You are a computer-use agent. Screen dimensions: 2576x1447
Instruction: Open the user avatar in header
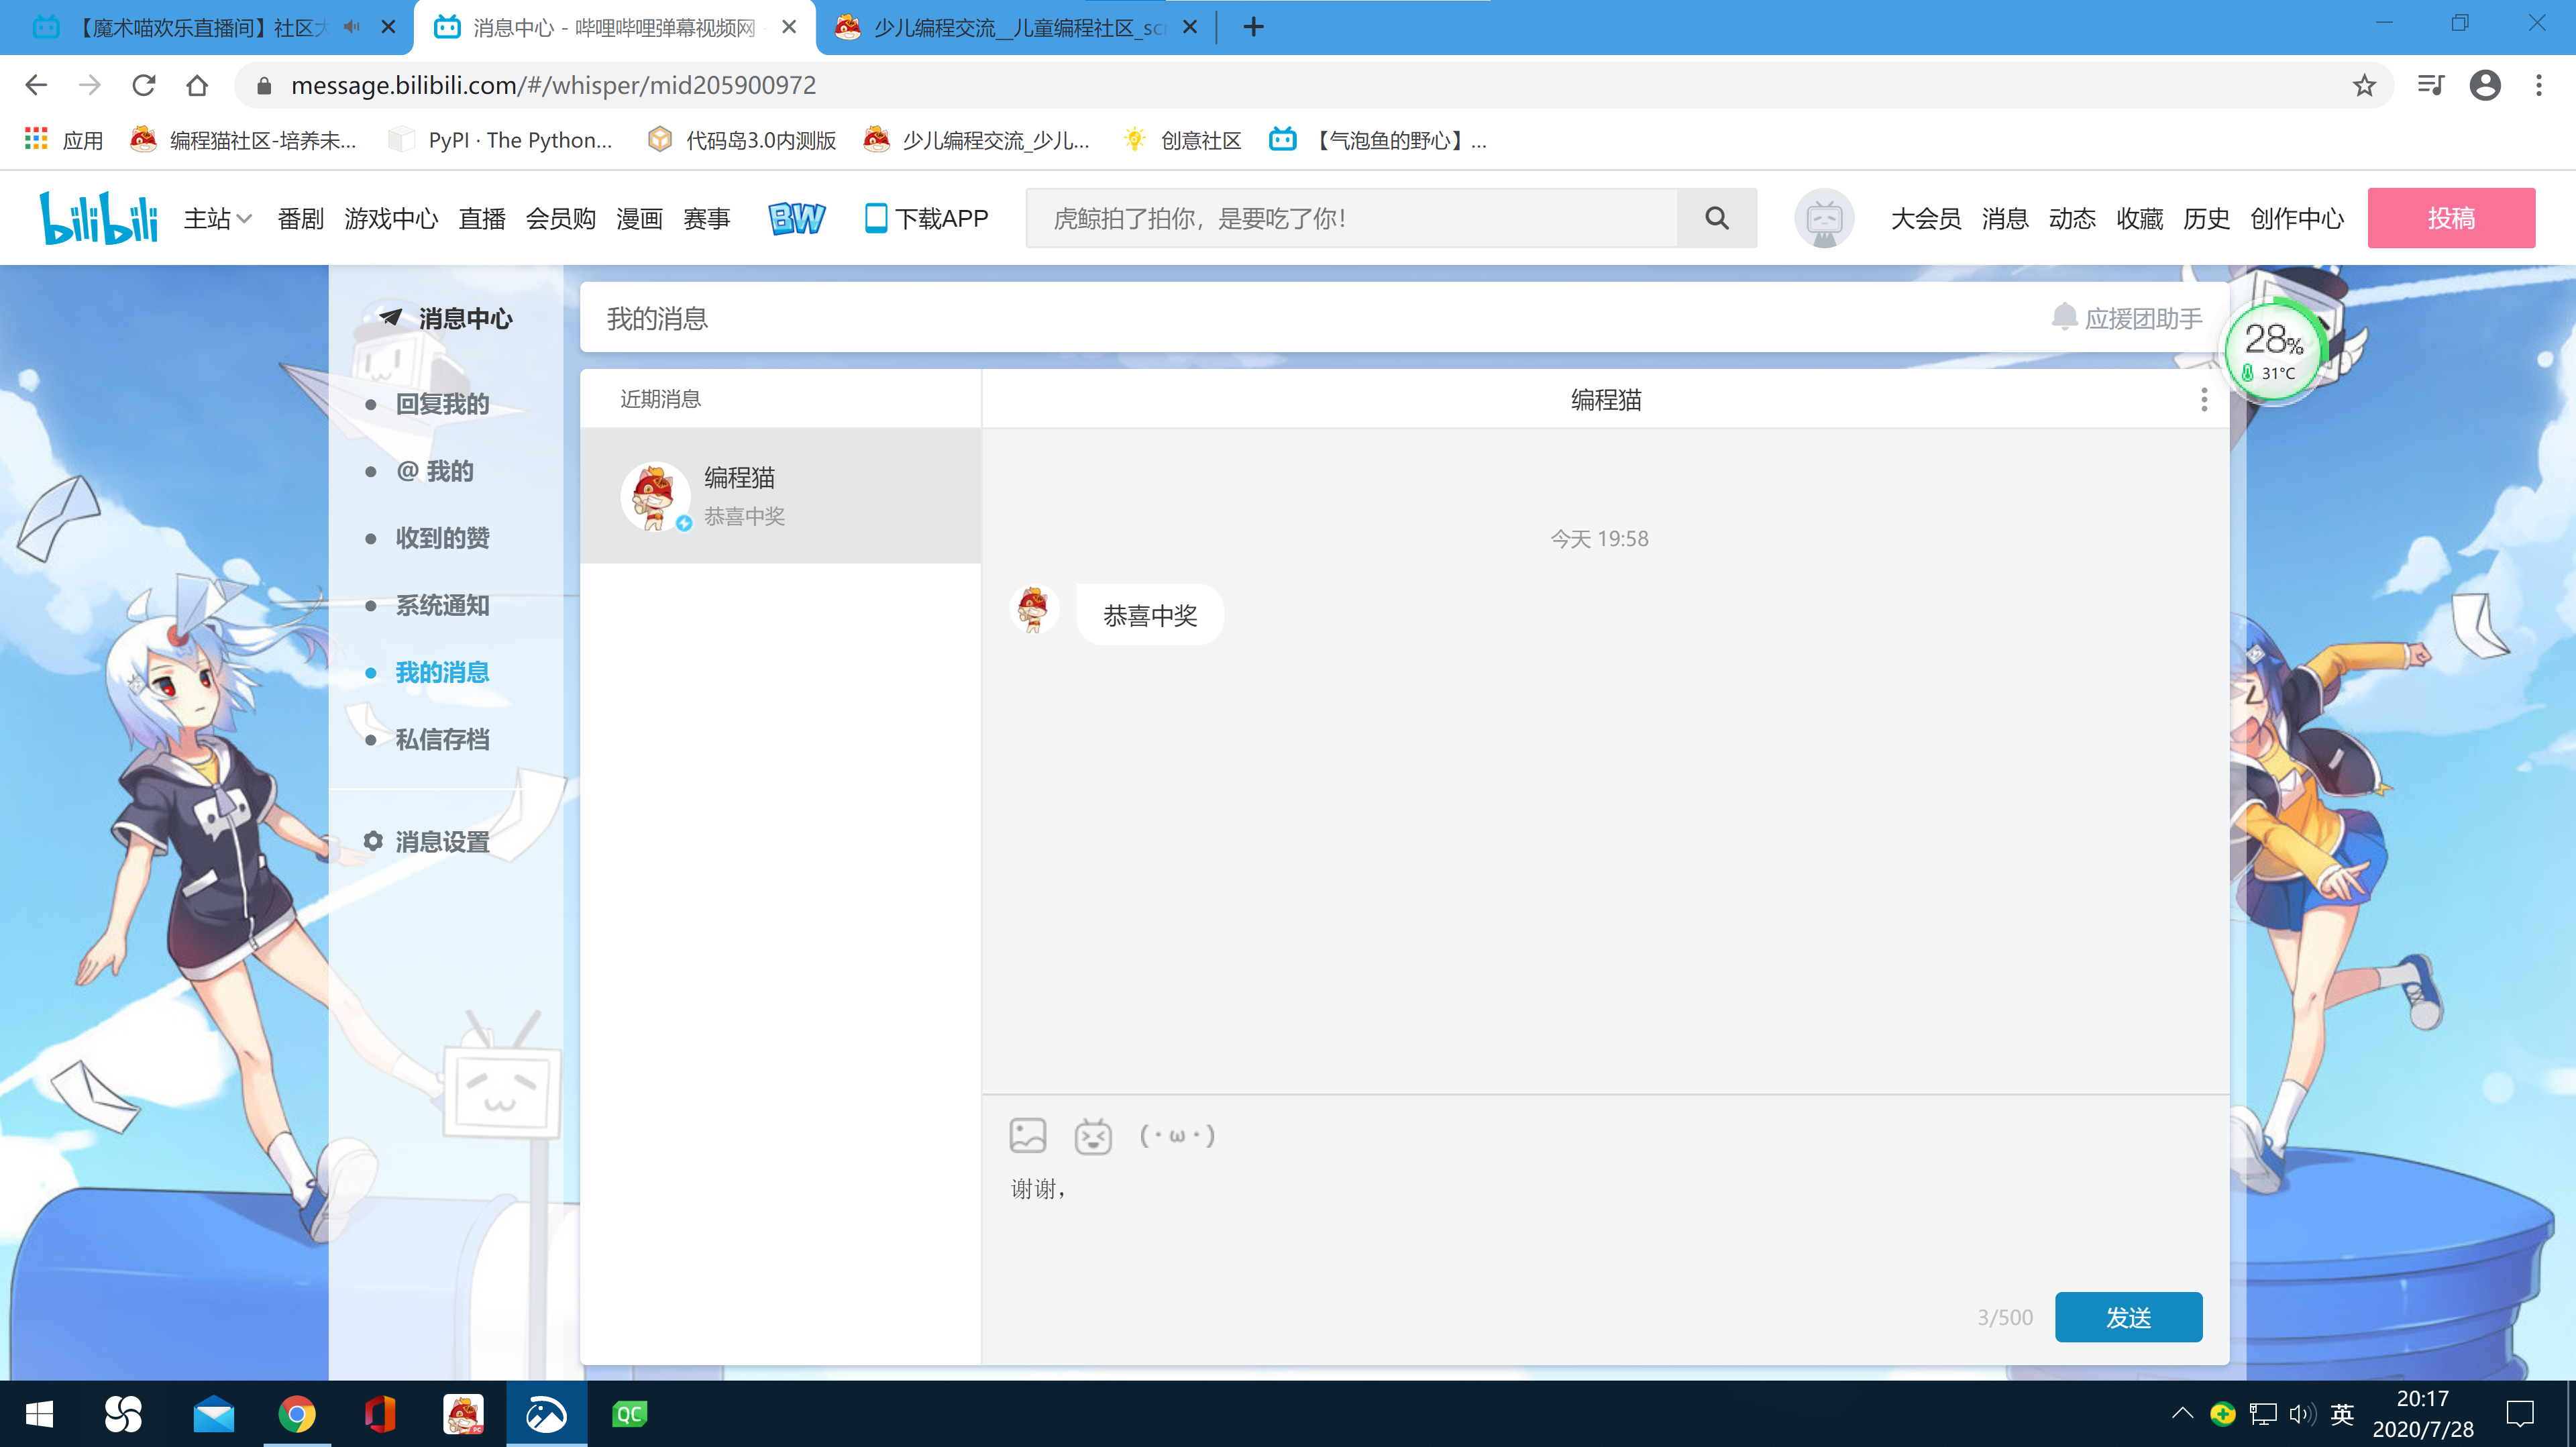[x=1824, y=218]
